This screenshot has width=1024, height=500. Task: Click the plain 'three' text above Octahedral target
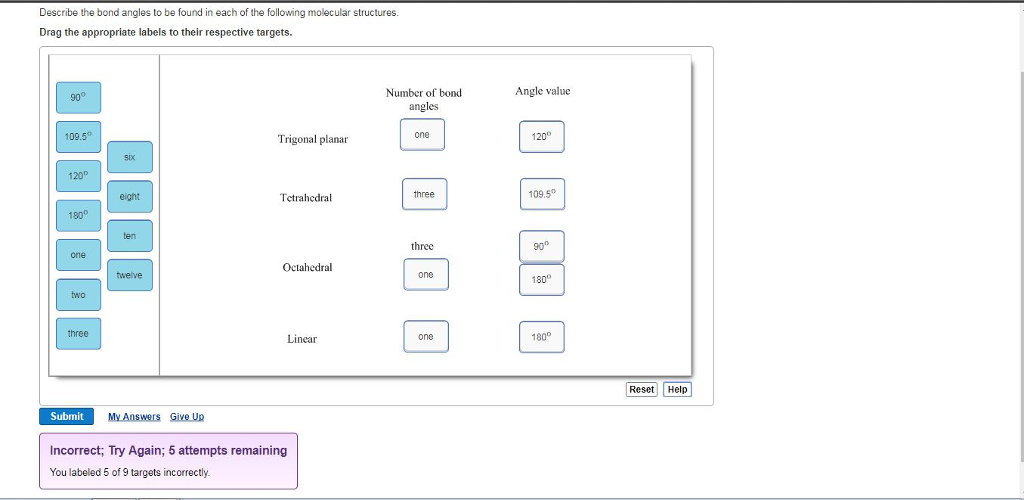tap(422, 246)
